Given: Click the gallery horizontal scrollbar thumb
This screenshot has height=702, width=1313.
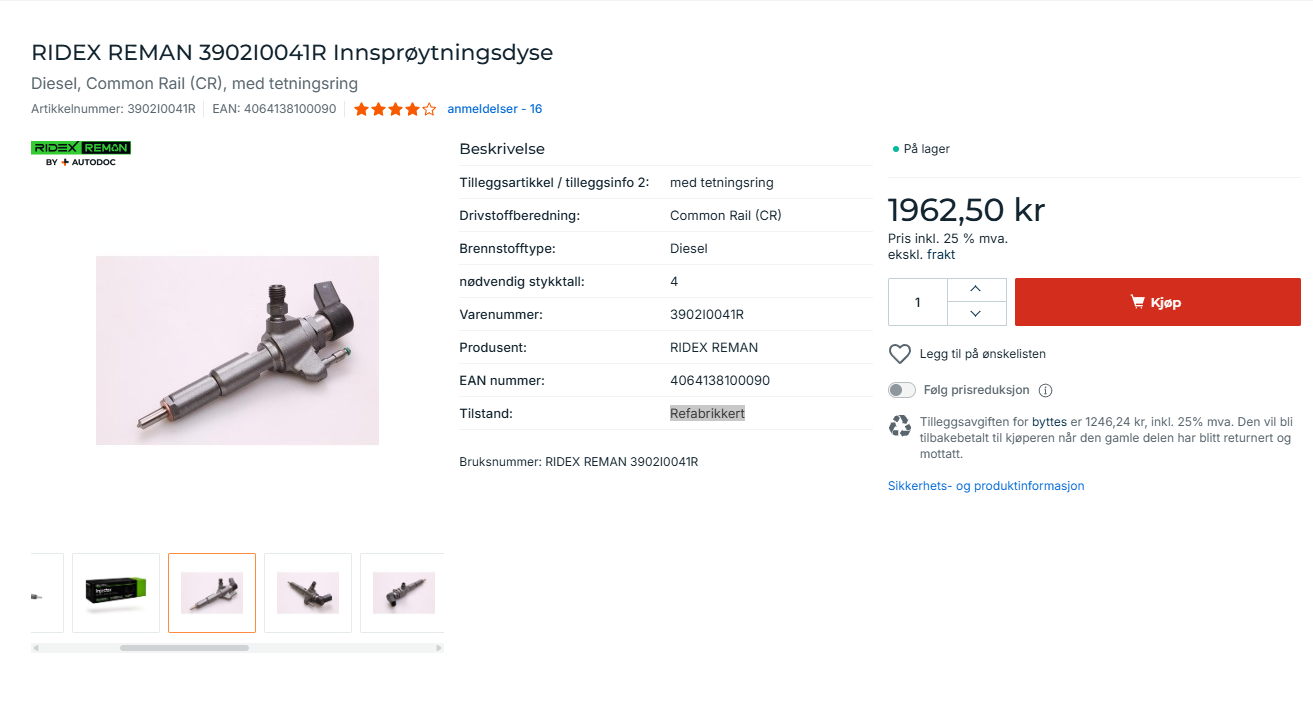Looking at the screenshot, I should point(184,648).
